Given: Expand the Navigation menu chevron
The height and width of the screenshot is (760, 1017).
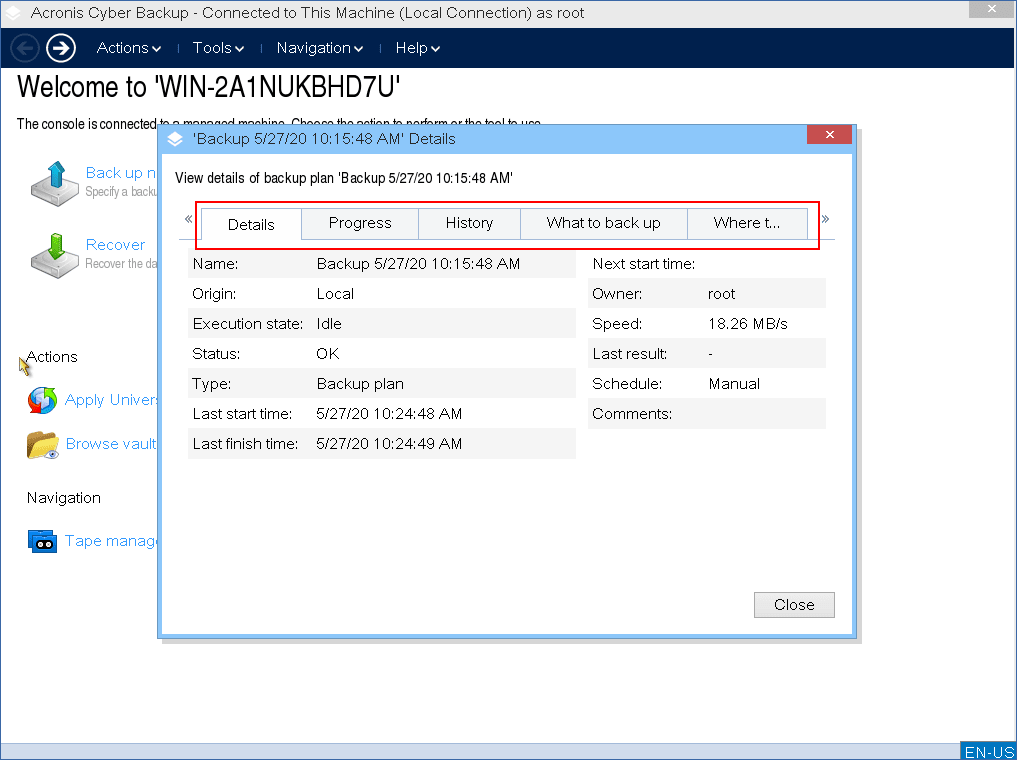Looking at the screenshot, I should (359, 49).
